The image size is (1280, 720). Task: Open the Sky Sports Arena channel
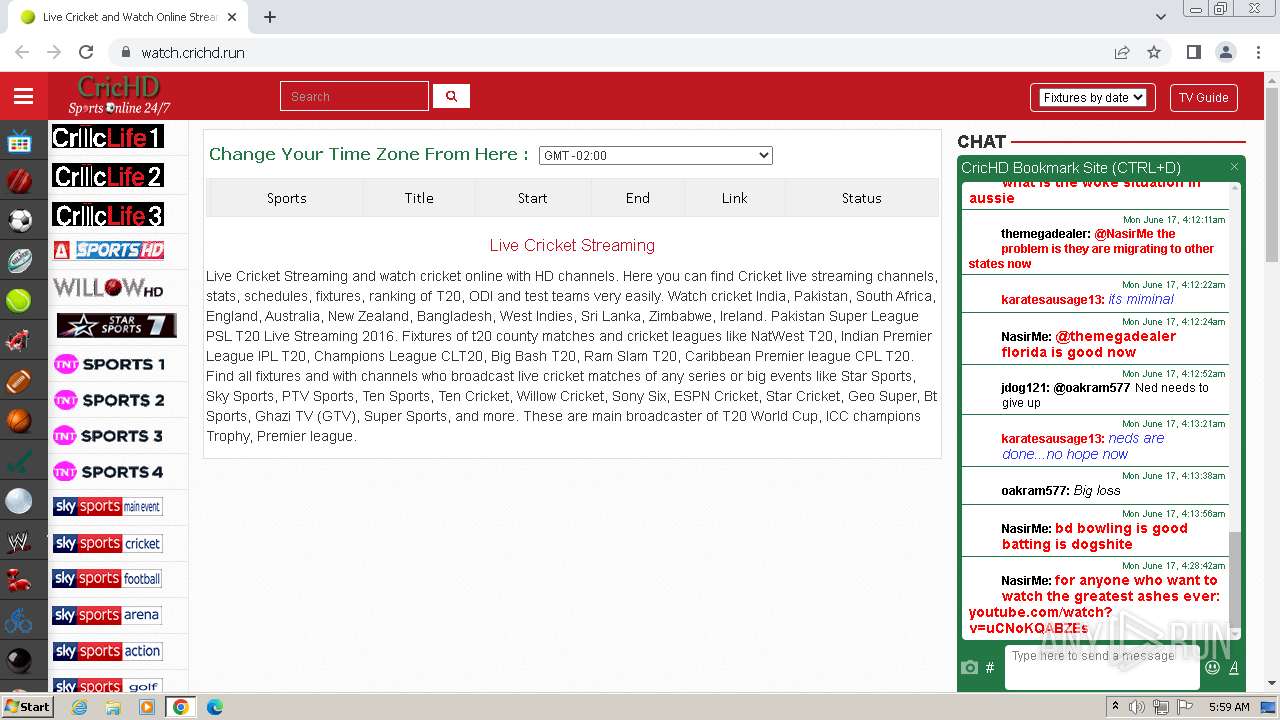pos(108,615)
